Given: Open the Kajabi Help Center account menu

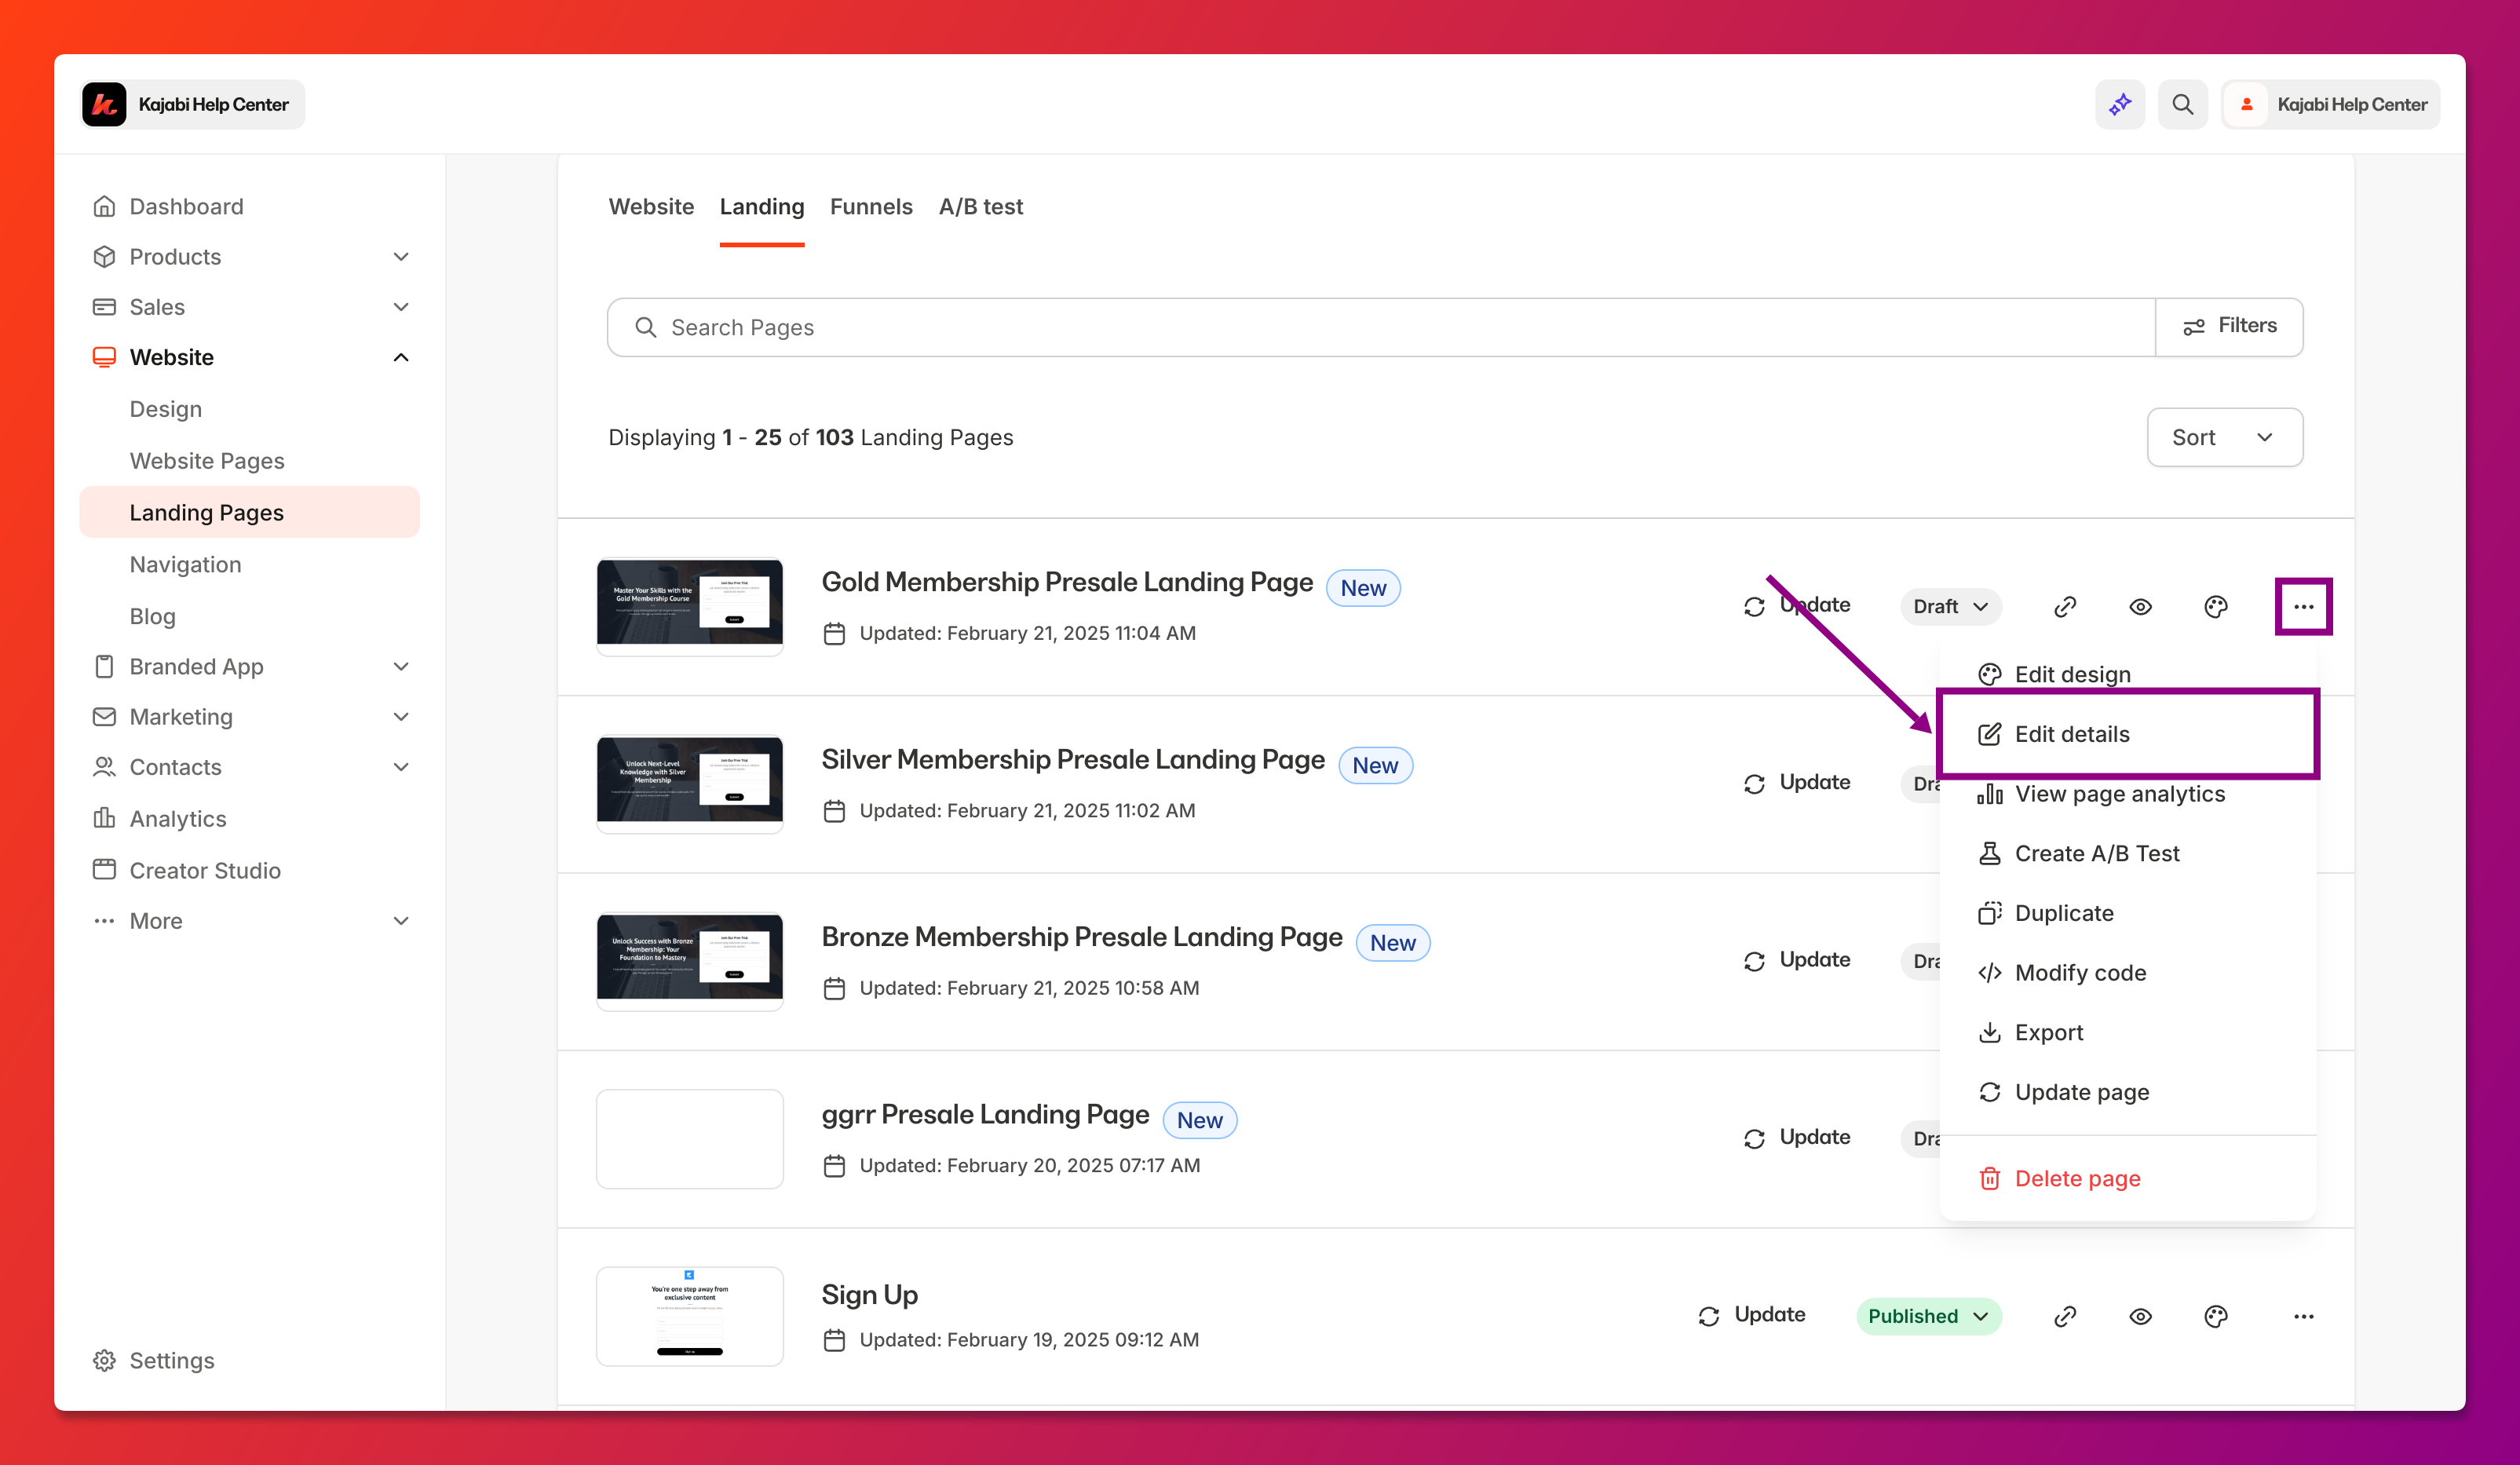Looking at the screenshot, I should [x=2330, y=104].
